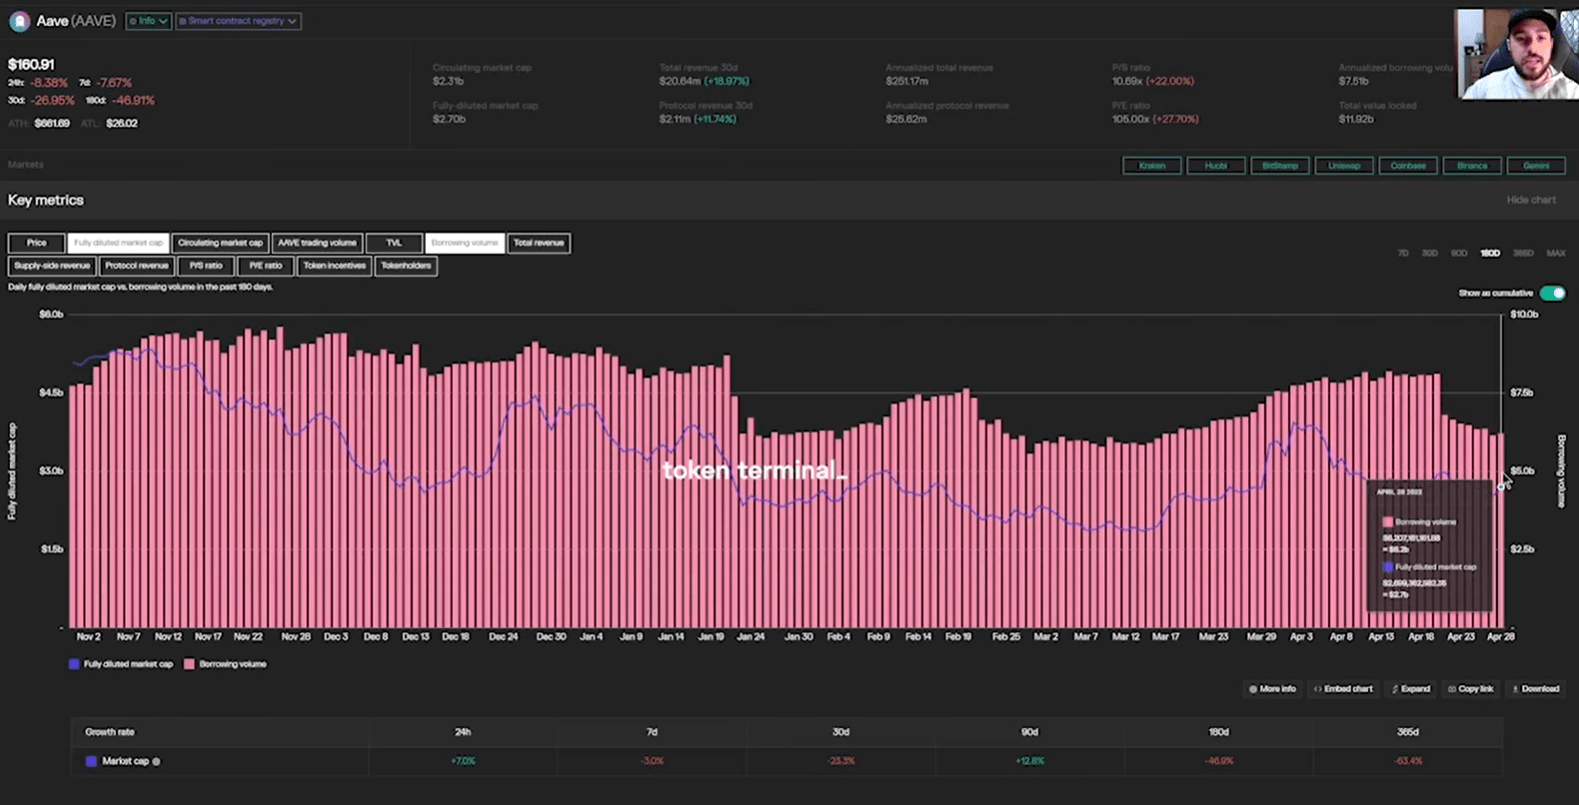Click the 365d growth rate column header
This screenshot has height=805, width=1579.
point(1408,732)
